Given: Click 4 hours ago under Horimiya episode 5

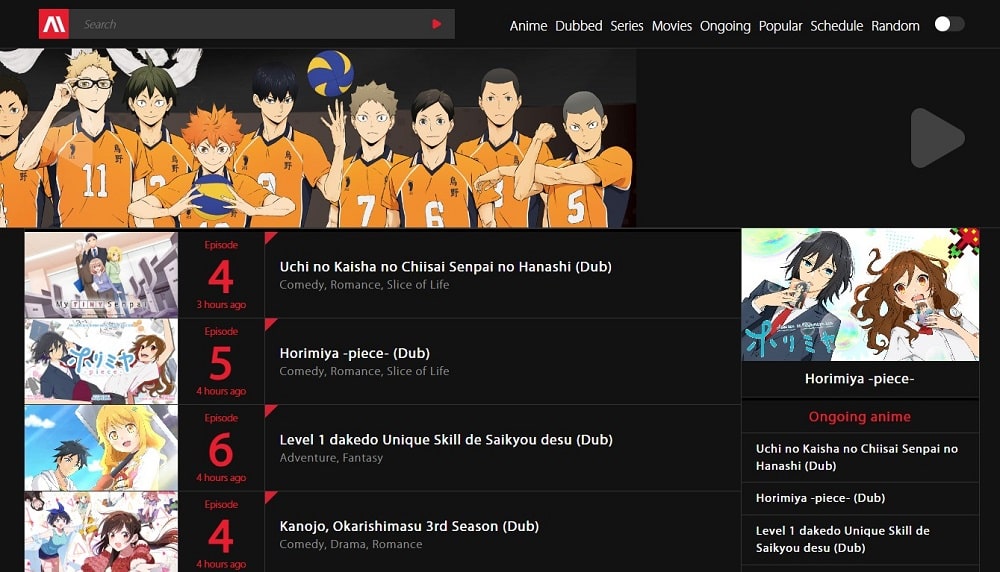Looking at the screenshot, I should (x=221, y=391).
